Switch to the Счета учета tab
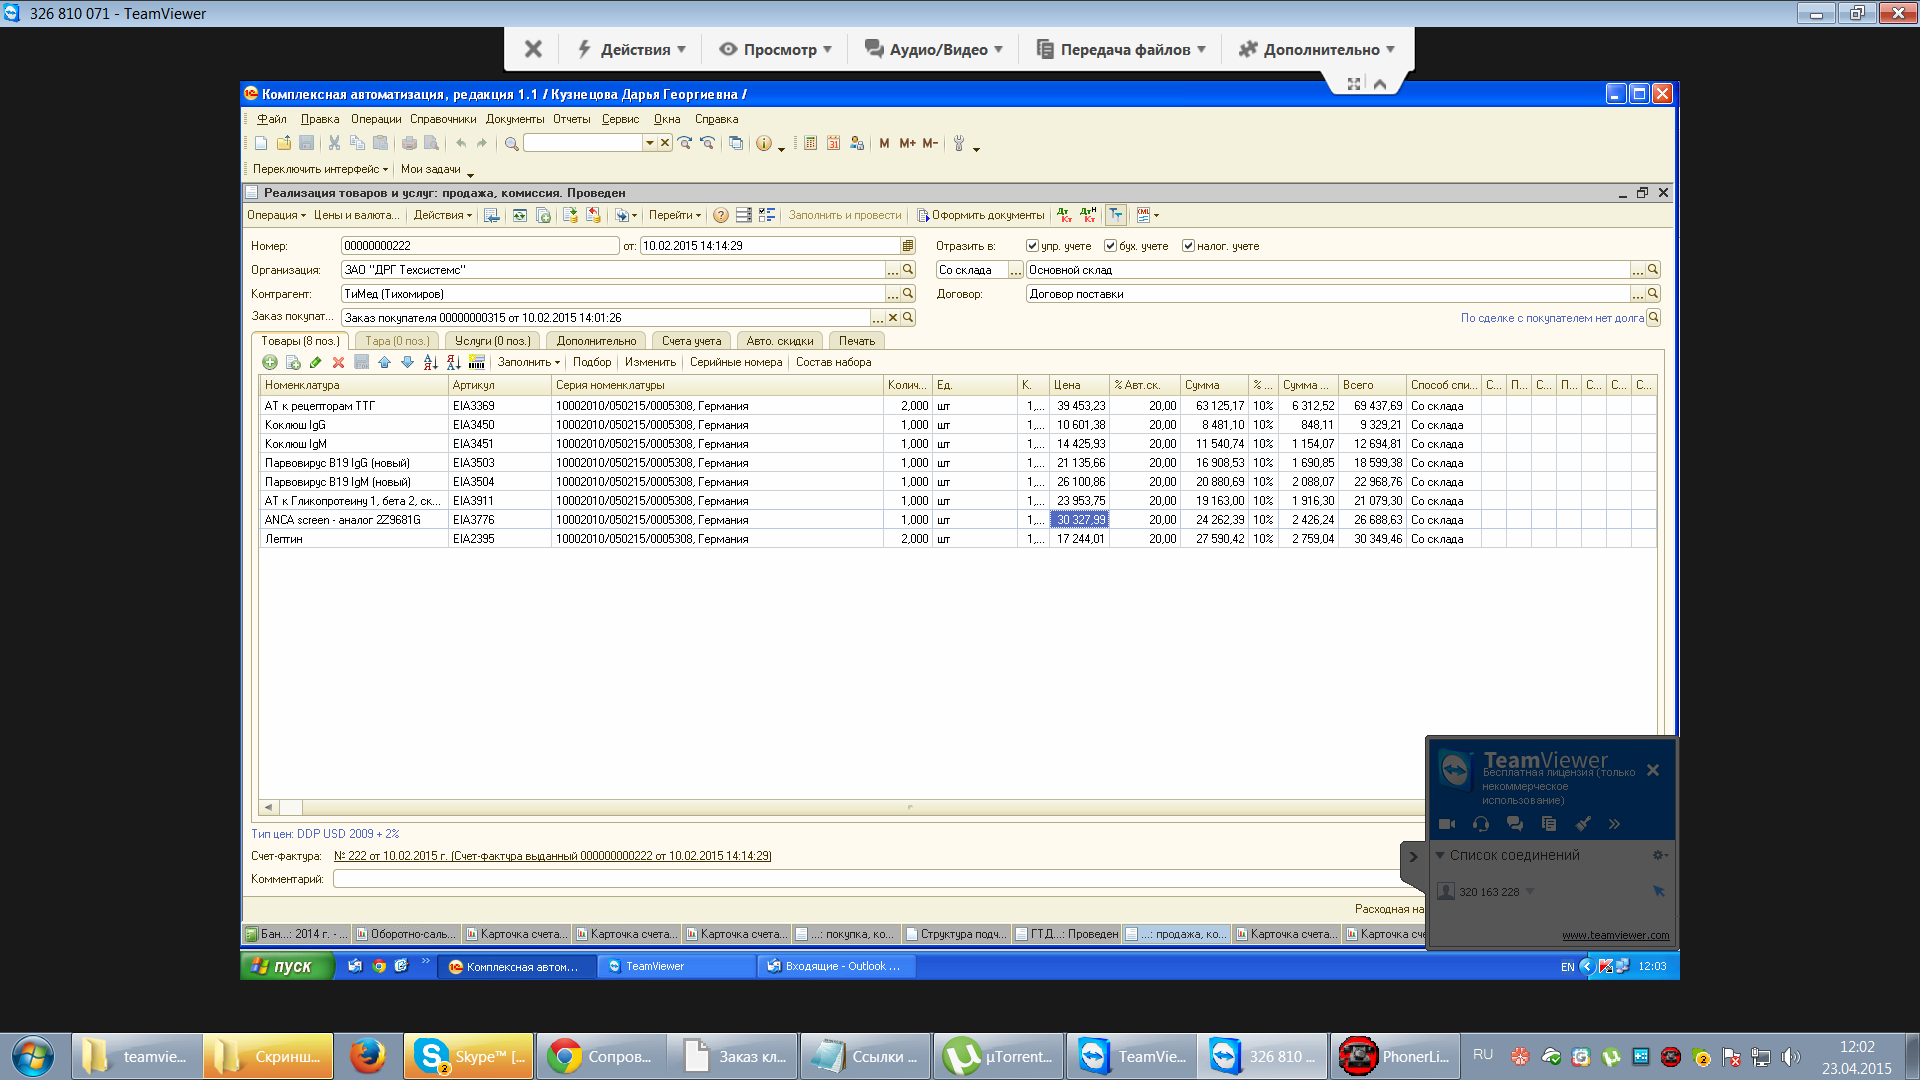This screenshot has height=1080, width=1920. pos(691,341)
